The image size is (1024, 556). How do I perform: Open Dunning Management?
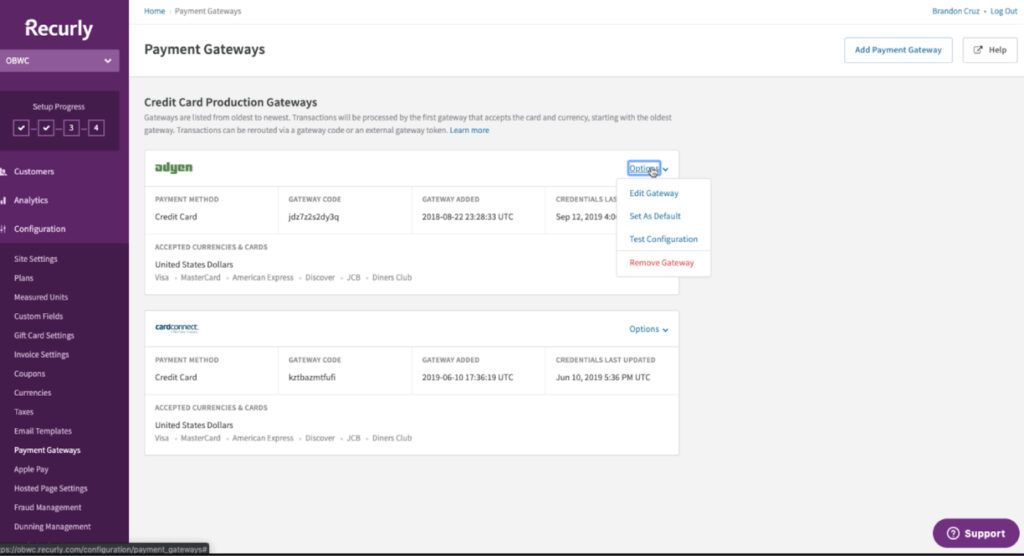(x=52, y=527)
